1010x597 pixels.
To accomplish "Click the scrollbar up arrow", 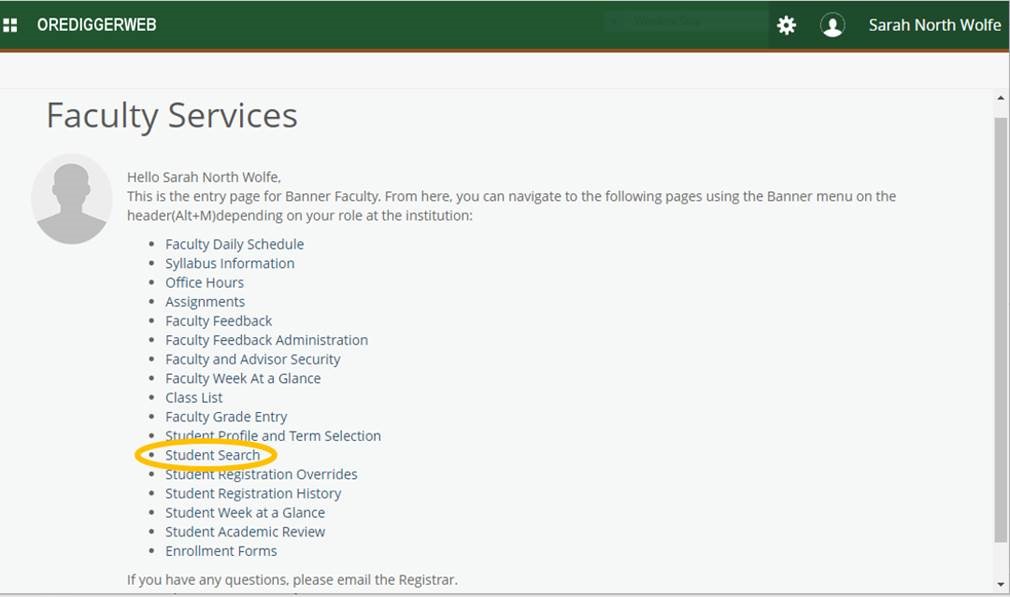I will coord(1001,98).
